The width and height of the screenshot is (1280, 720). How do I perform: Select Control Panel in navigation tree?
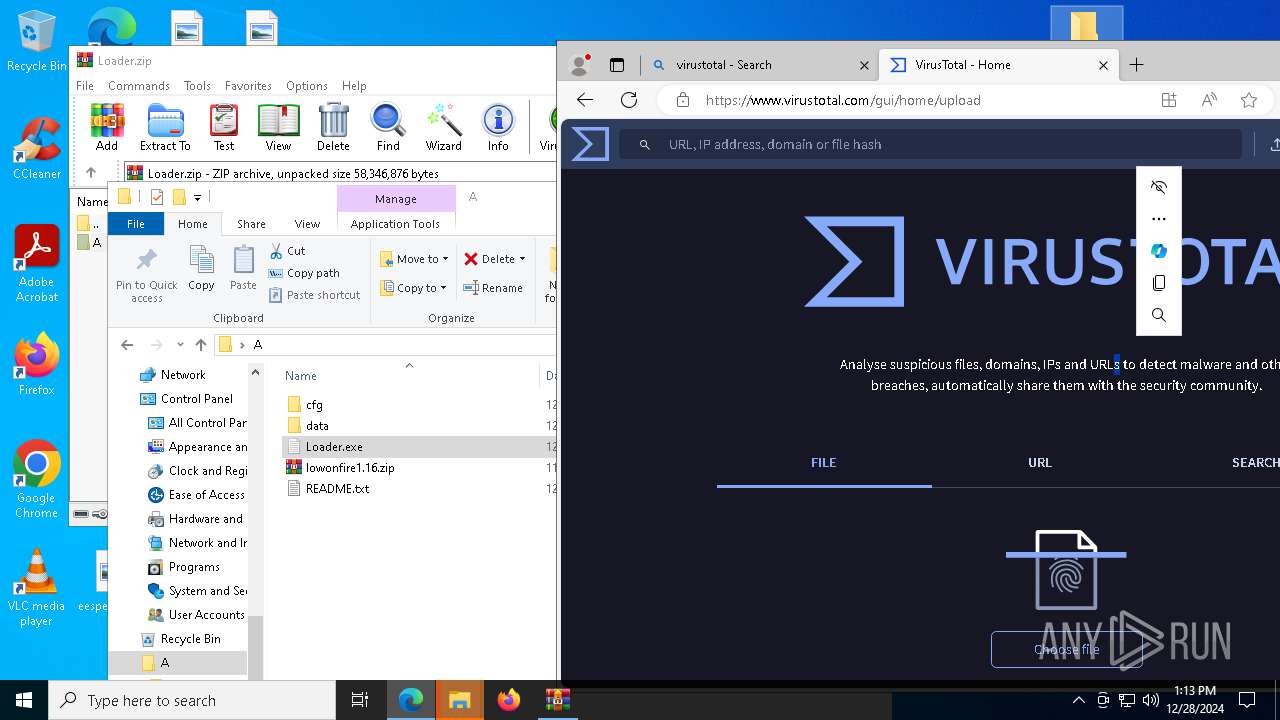tap(197, 399)
